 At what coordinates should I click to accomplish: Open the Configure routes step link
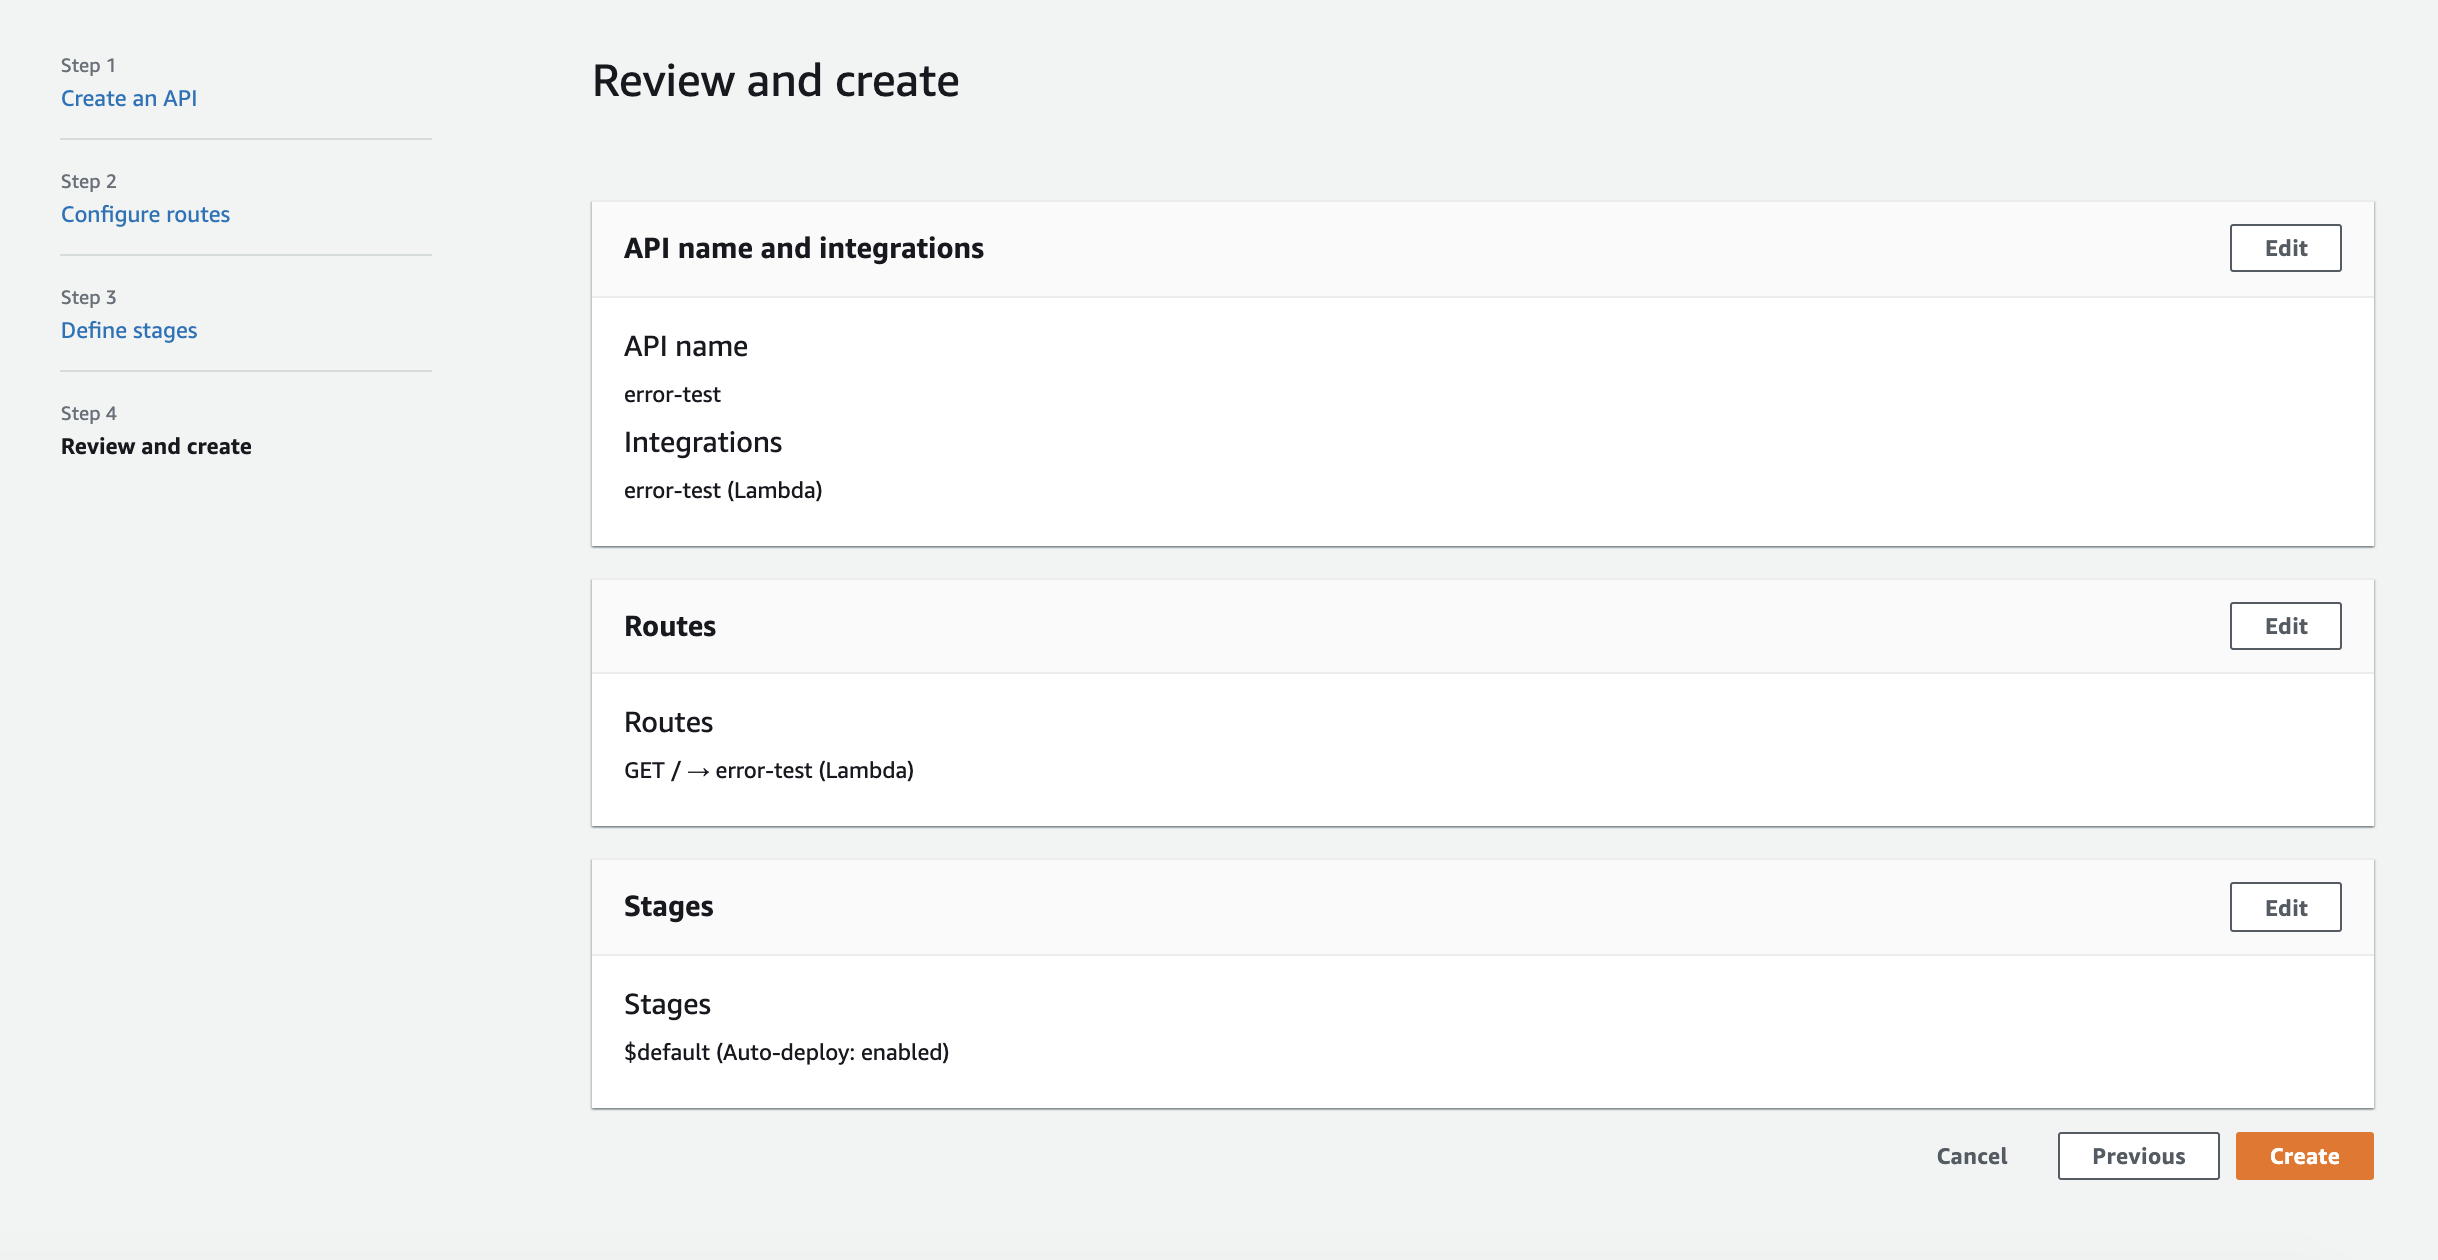[x=145, y=214]
